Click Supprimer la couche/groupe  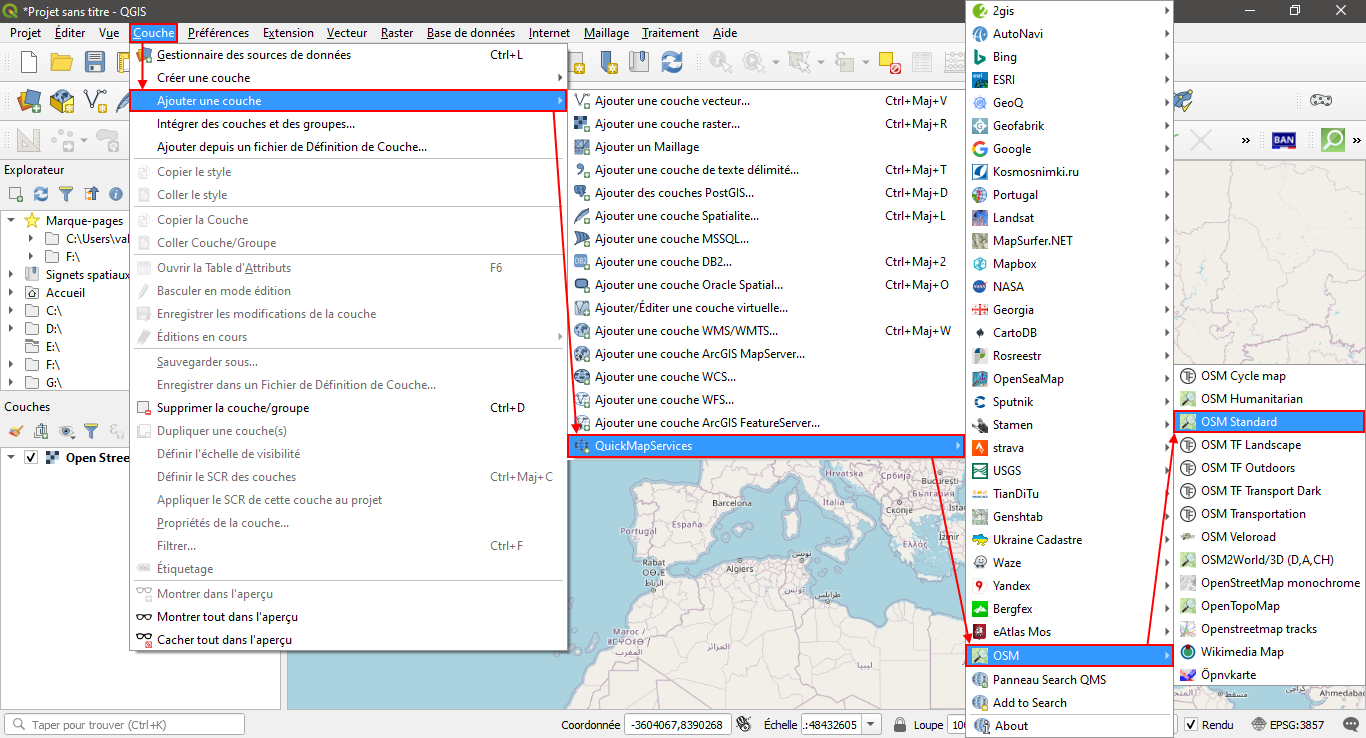point(347,408)
